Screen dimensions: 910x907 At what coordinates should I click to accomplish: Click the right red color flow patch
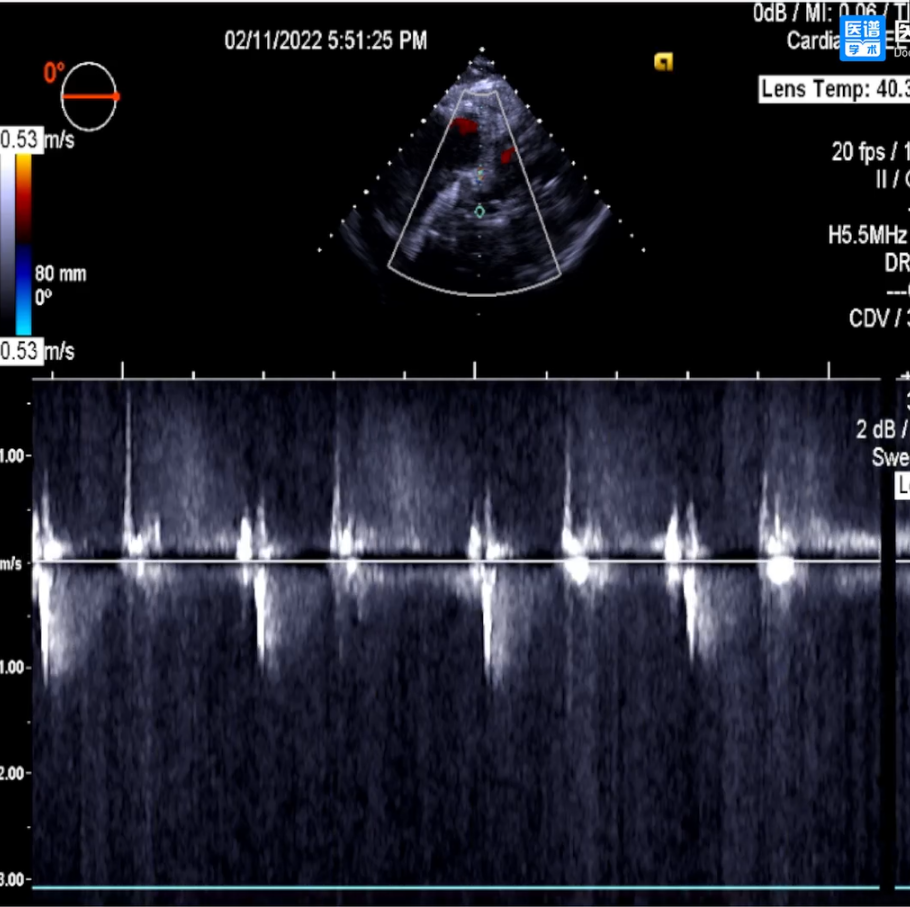point(507,155)
